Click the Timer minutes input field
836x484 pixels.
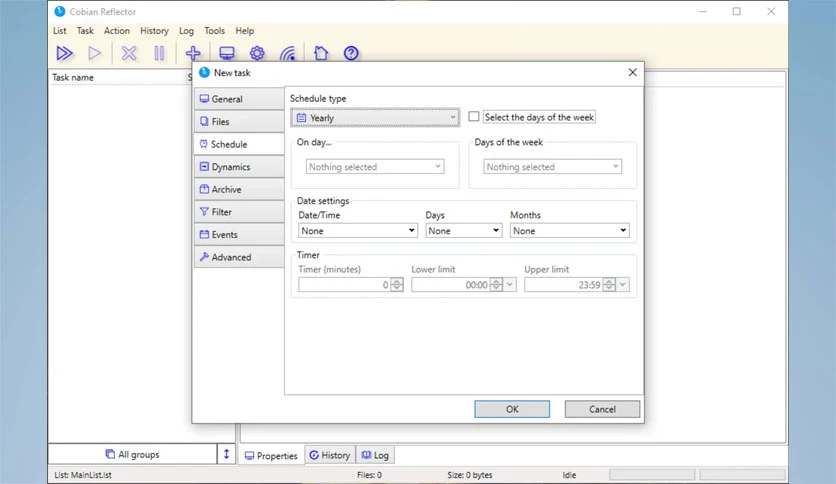344,285
